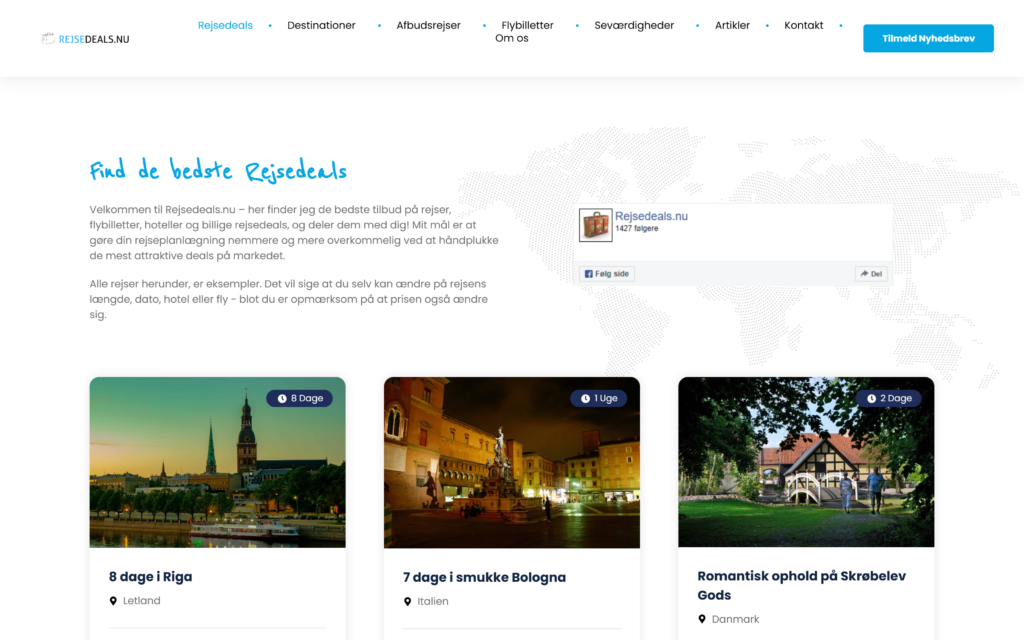Open the Destinationer menu item
The width and height of the screenshot is (1024, 640).
pos(321,25)
